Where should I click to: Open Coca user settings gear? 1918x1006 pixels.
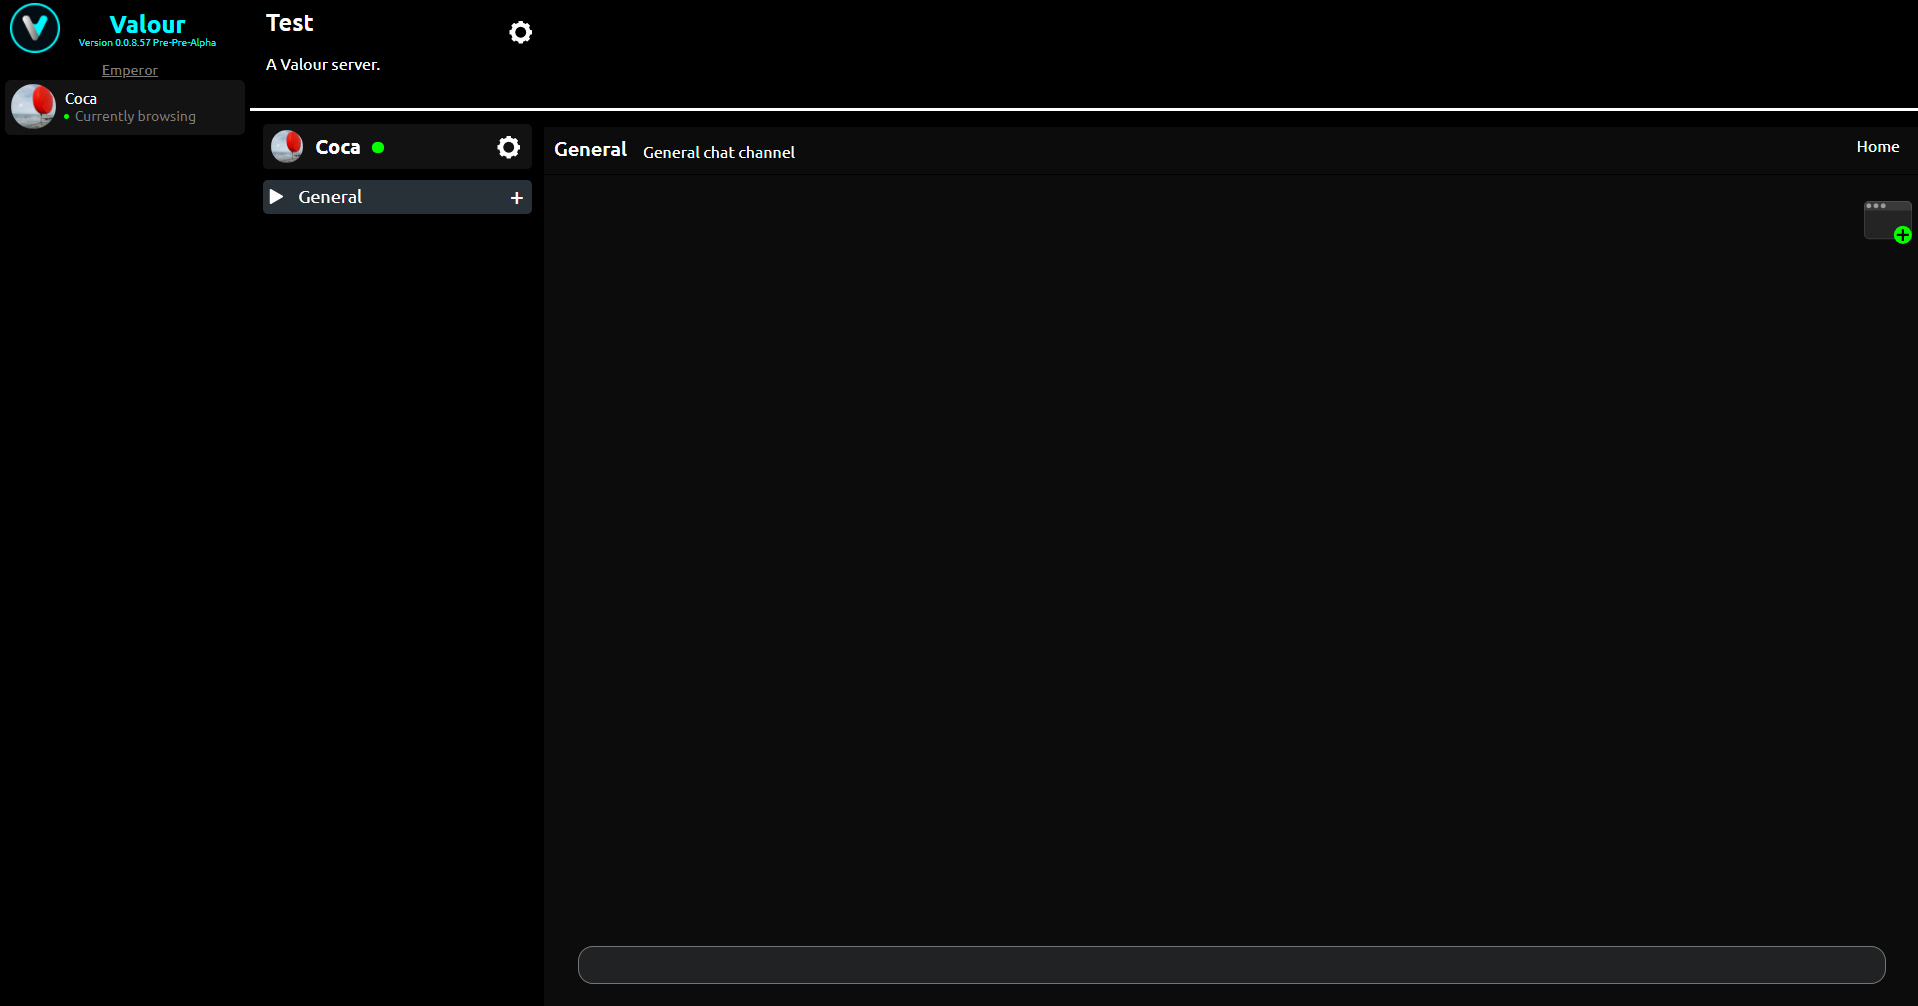click(x=508, y=147)
